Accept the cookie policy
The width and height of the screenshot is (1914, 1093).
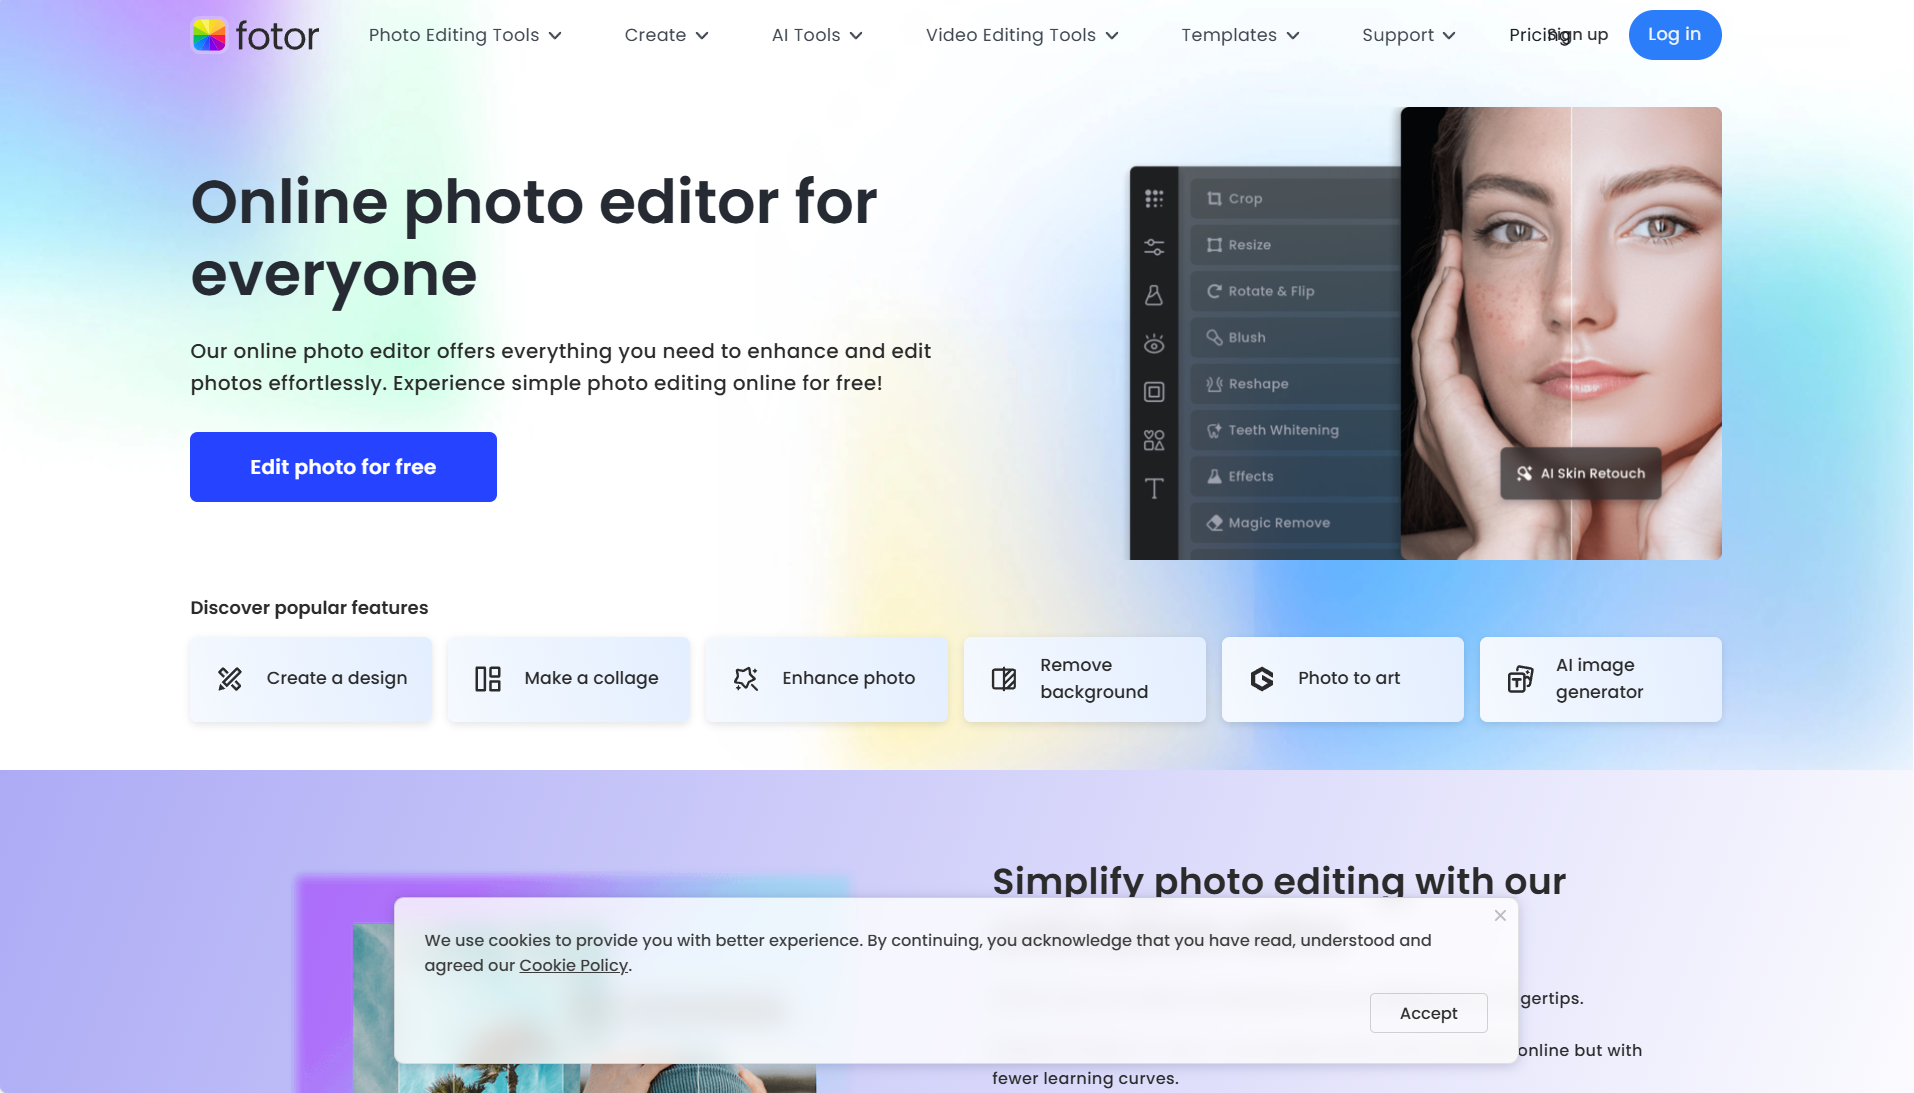click(1428, 1013)
